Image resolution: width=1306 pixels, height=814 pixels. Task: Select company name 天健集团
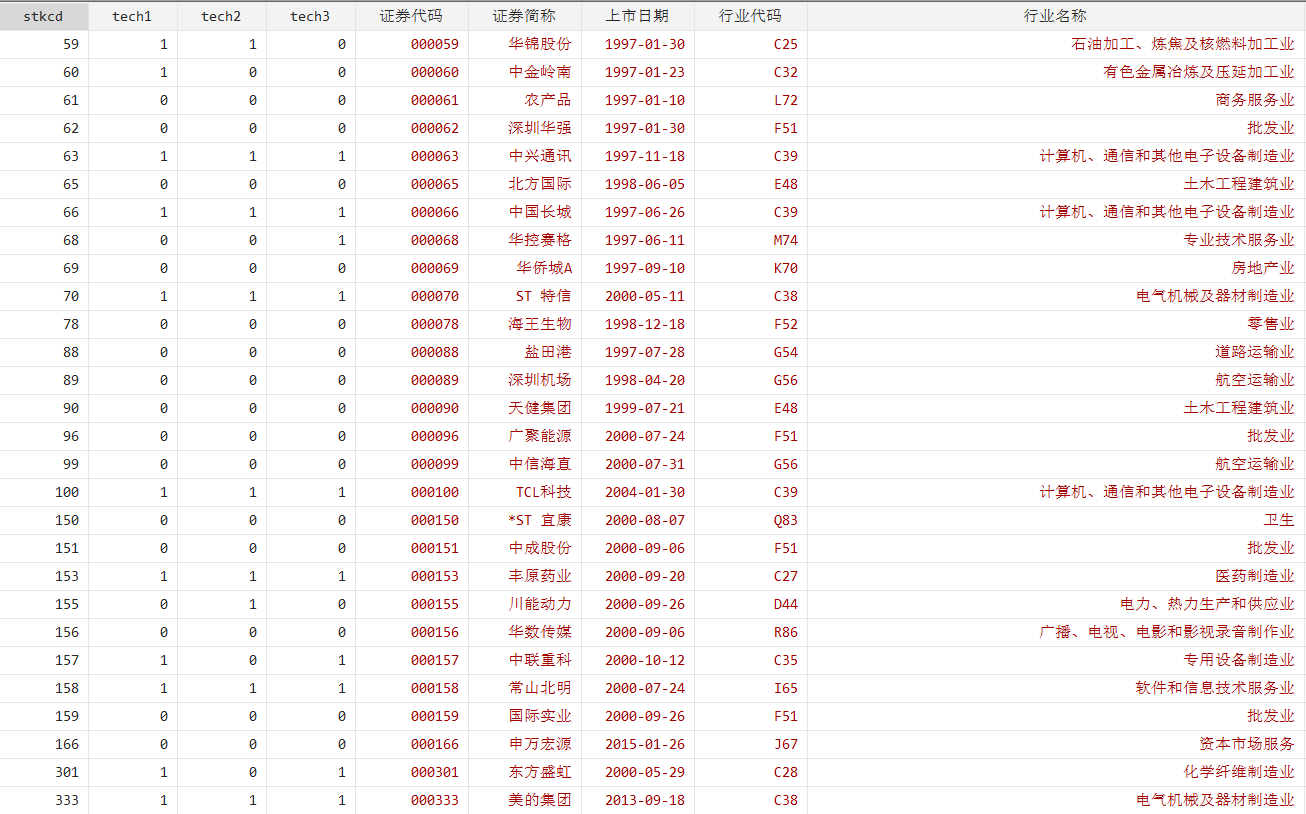540,408
